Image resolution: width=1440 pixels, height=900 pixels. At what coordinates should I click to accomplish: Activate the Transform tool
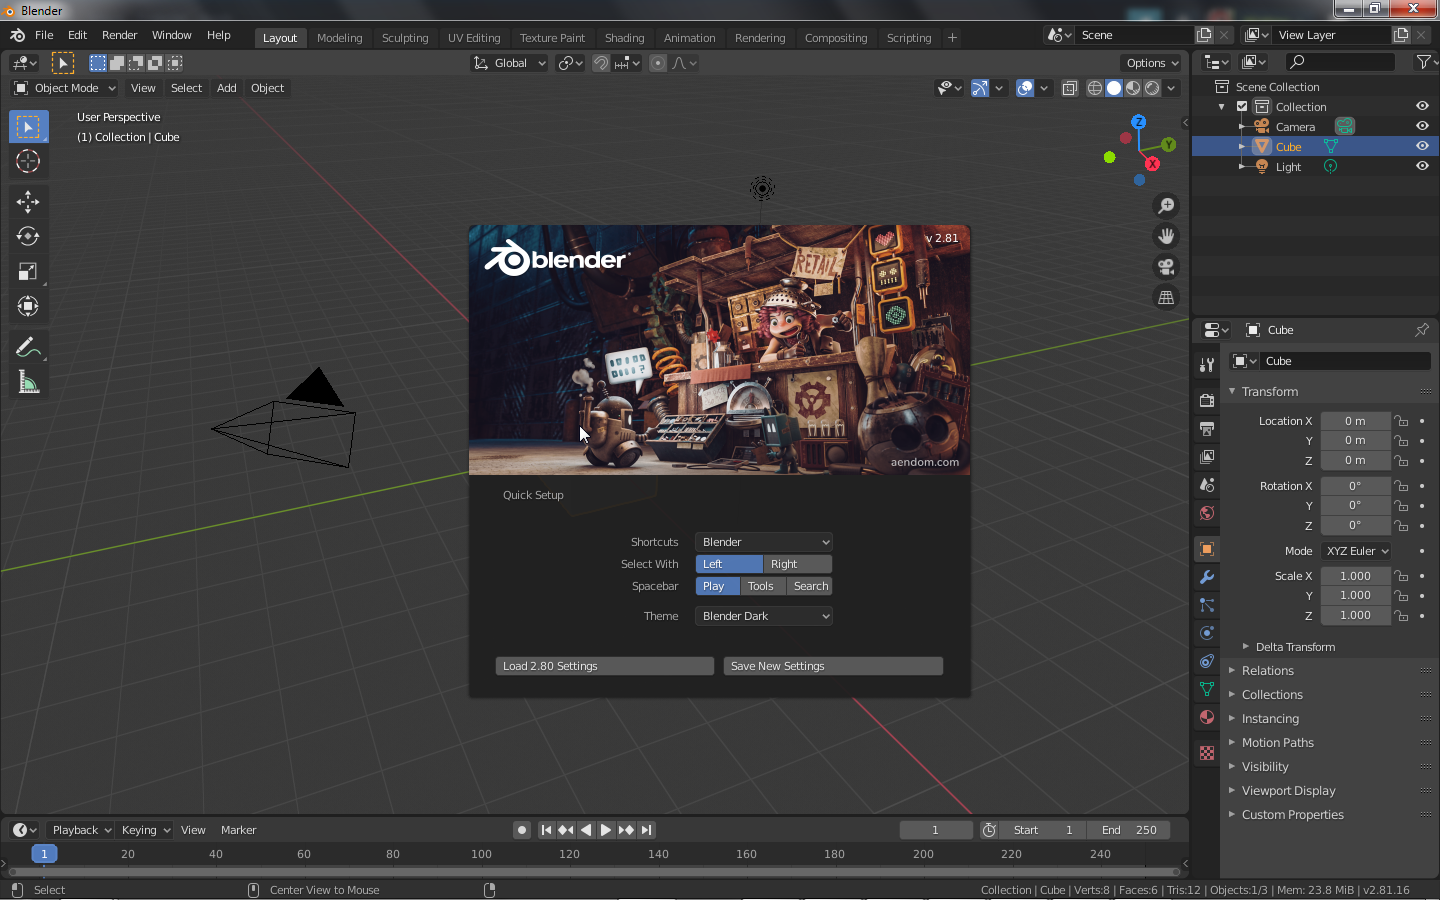[x=28, y=306]
